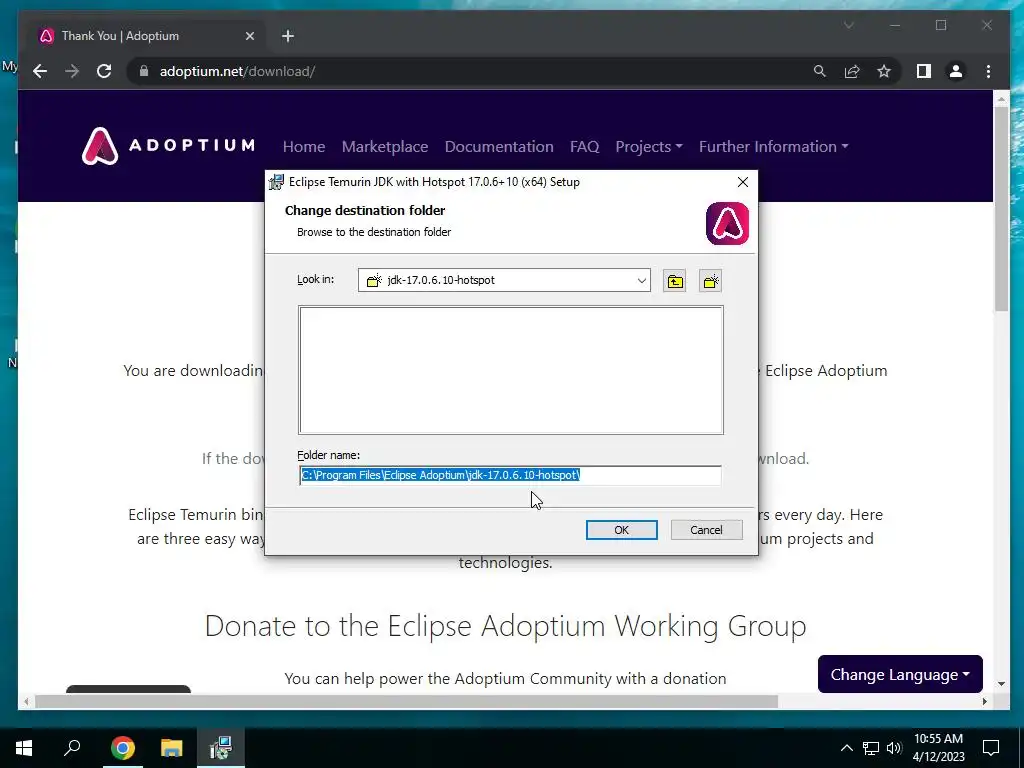Image resolution: width=1024 pixels, height=768 pixels.
Task: Open the Chrome profile icon
Action: (x=955, y=71)
